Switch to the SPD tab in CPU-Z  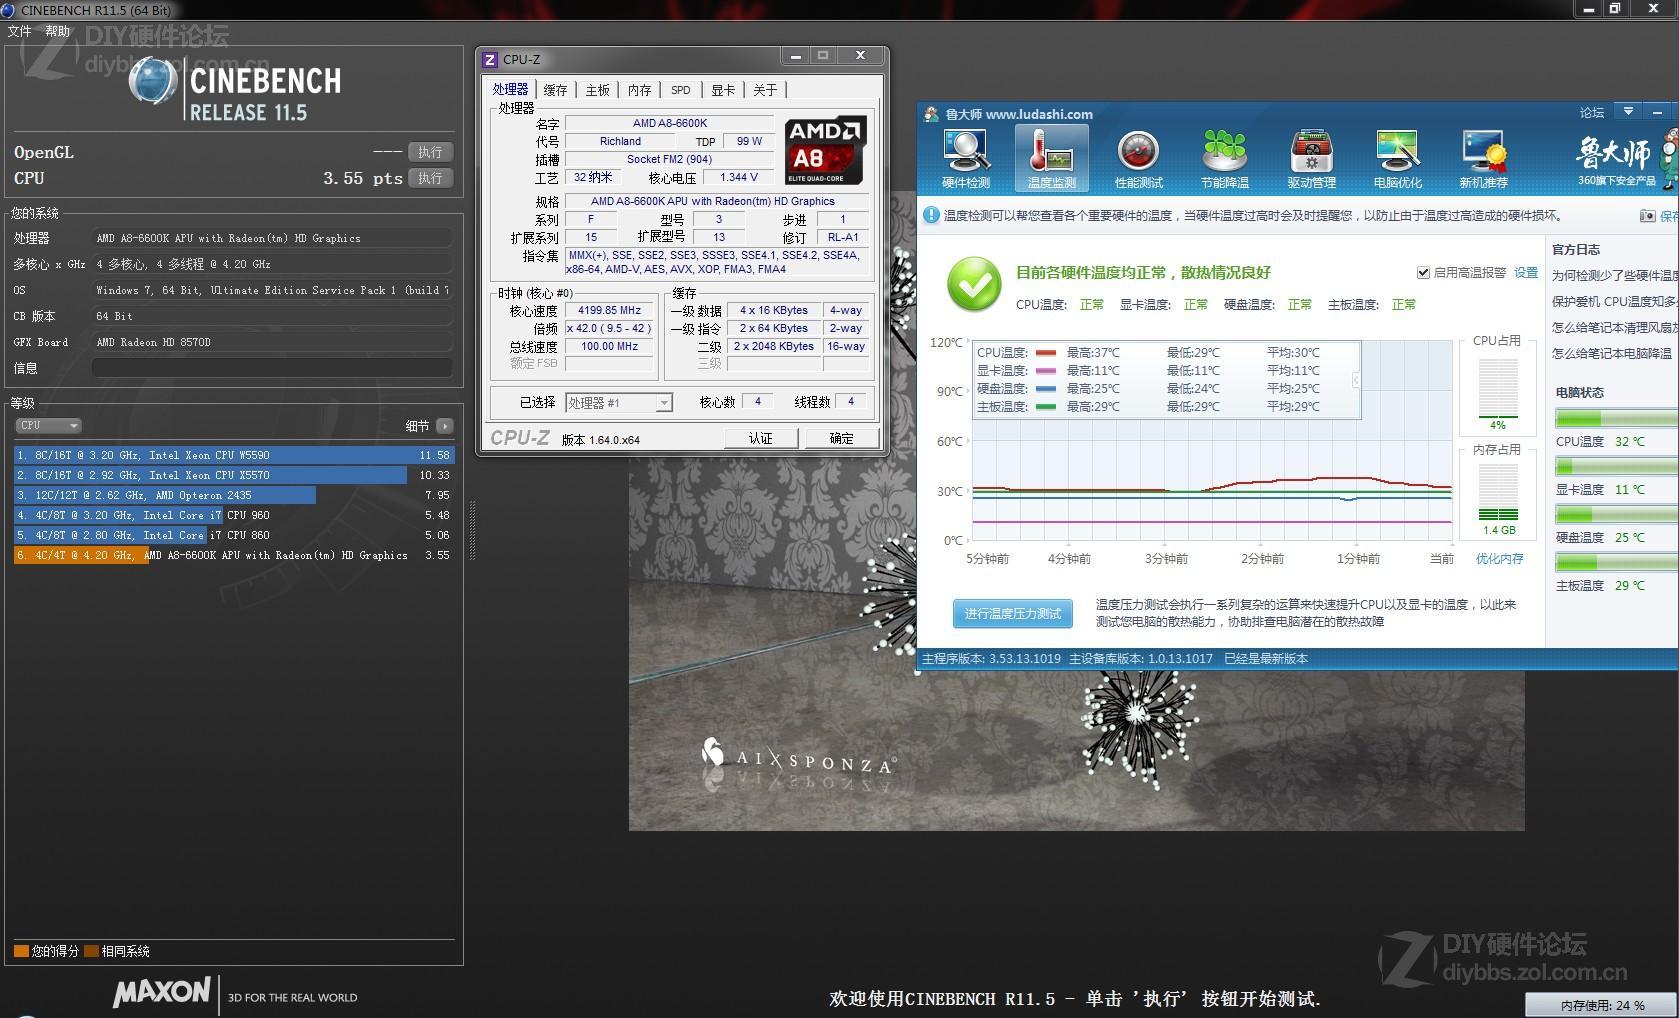pyautogui.click(x=681, y=90)
